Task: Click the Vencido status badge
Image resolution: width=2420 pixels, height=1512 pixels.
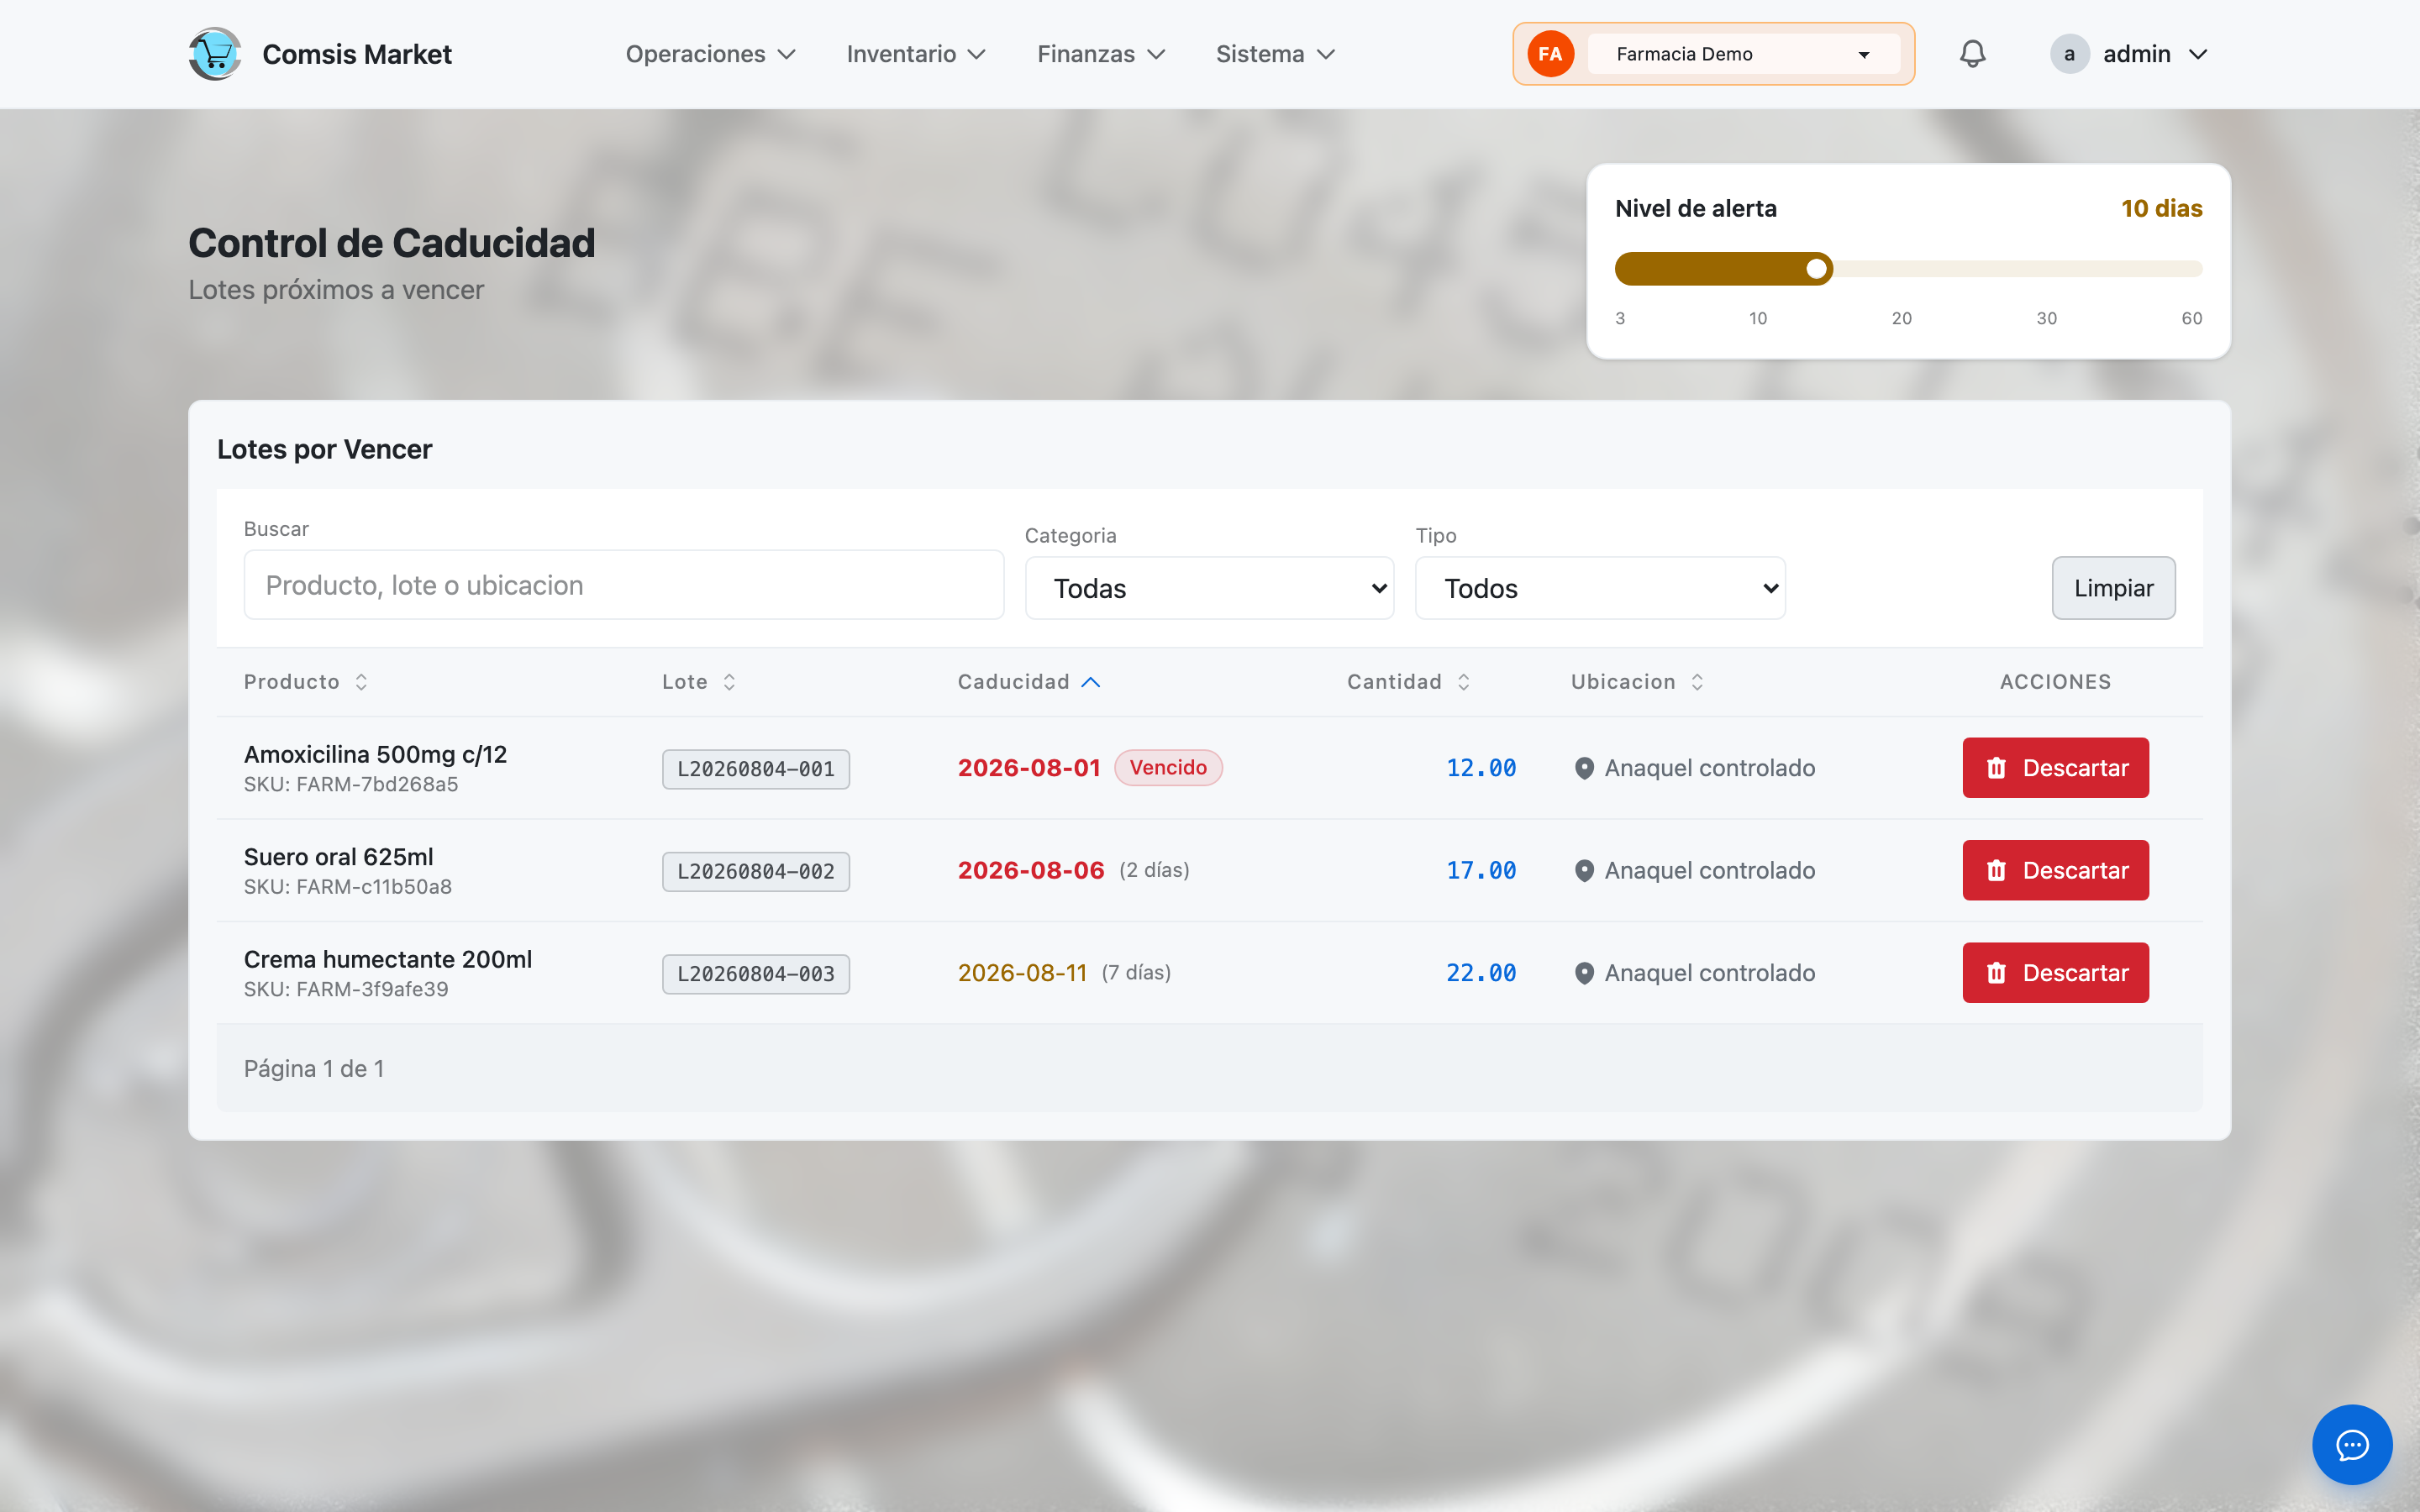Action: (x=1168, y=768)
